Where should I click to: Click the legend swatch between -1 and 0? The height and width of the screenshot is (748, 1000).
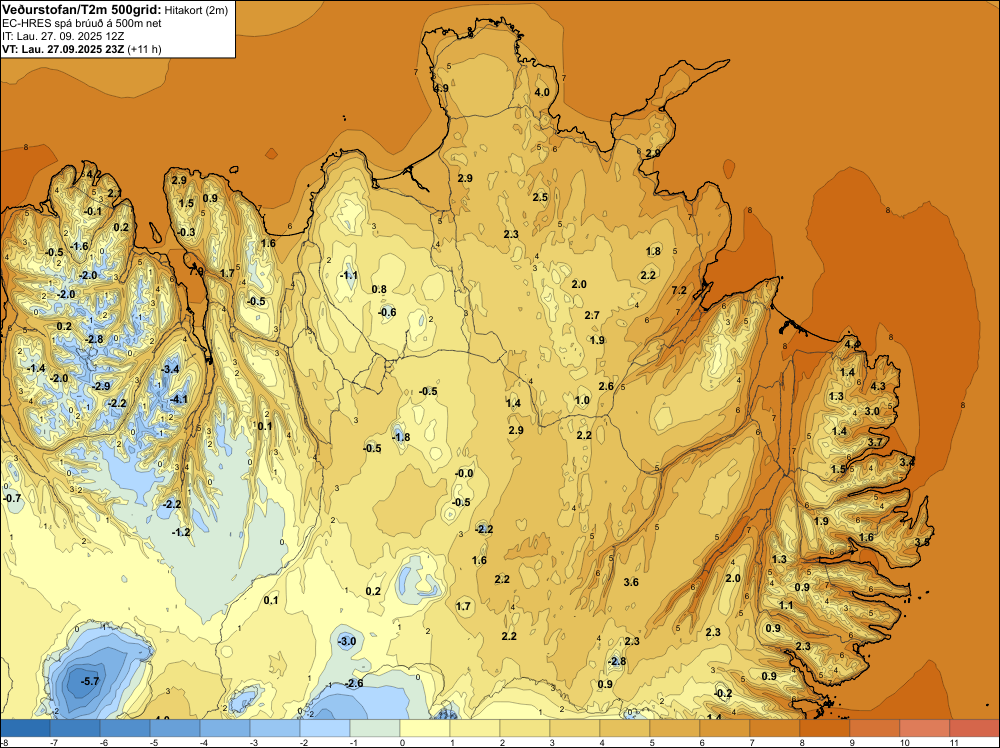click(375, 728)
